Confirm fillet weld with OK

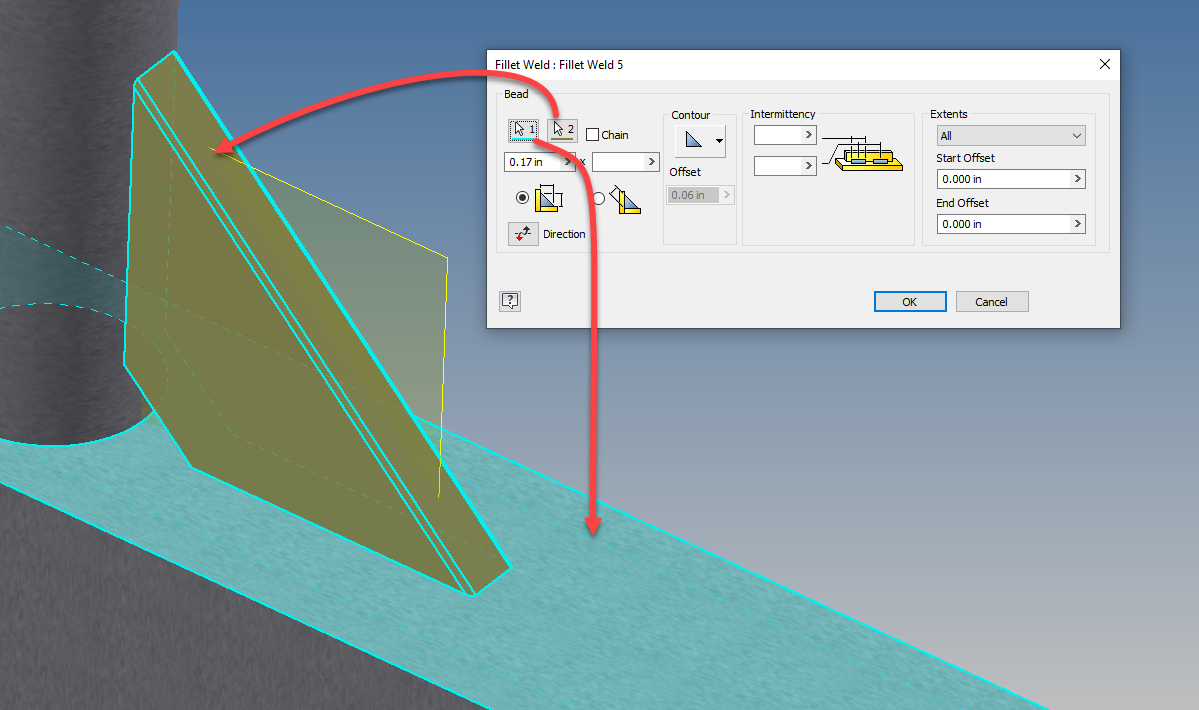pyautogui.click(x=910, y=302)
